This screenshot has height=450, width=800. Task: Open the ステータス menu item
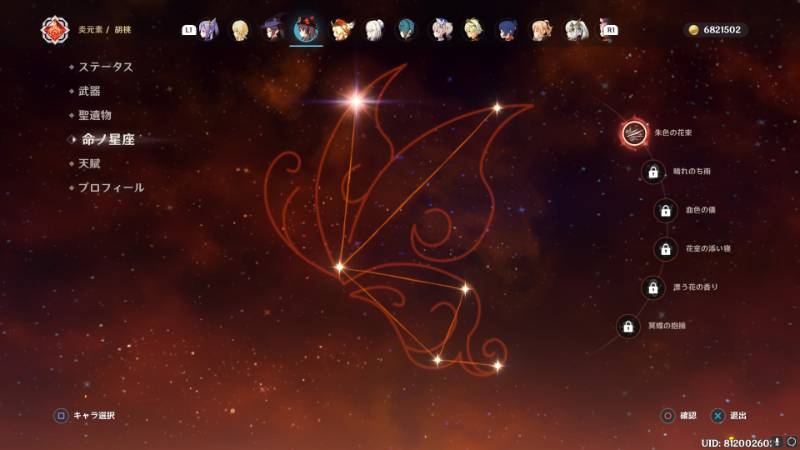click(x=106, y=67)
